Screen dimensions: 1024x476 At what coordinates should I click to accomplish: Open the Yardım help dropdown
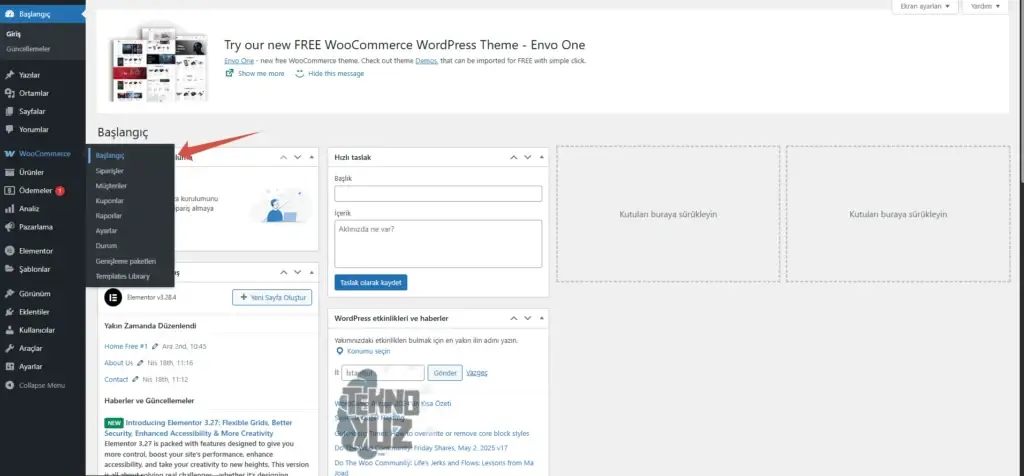coord(985,6)
